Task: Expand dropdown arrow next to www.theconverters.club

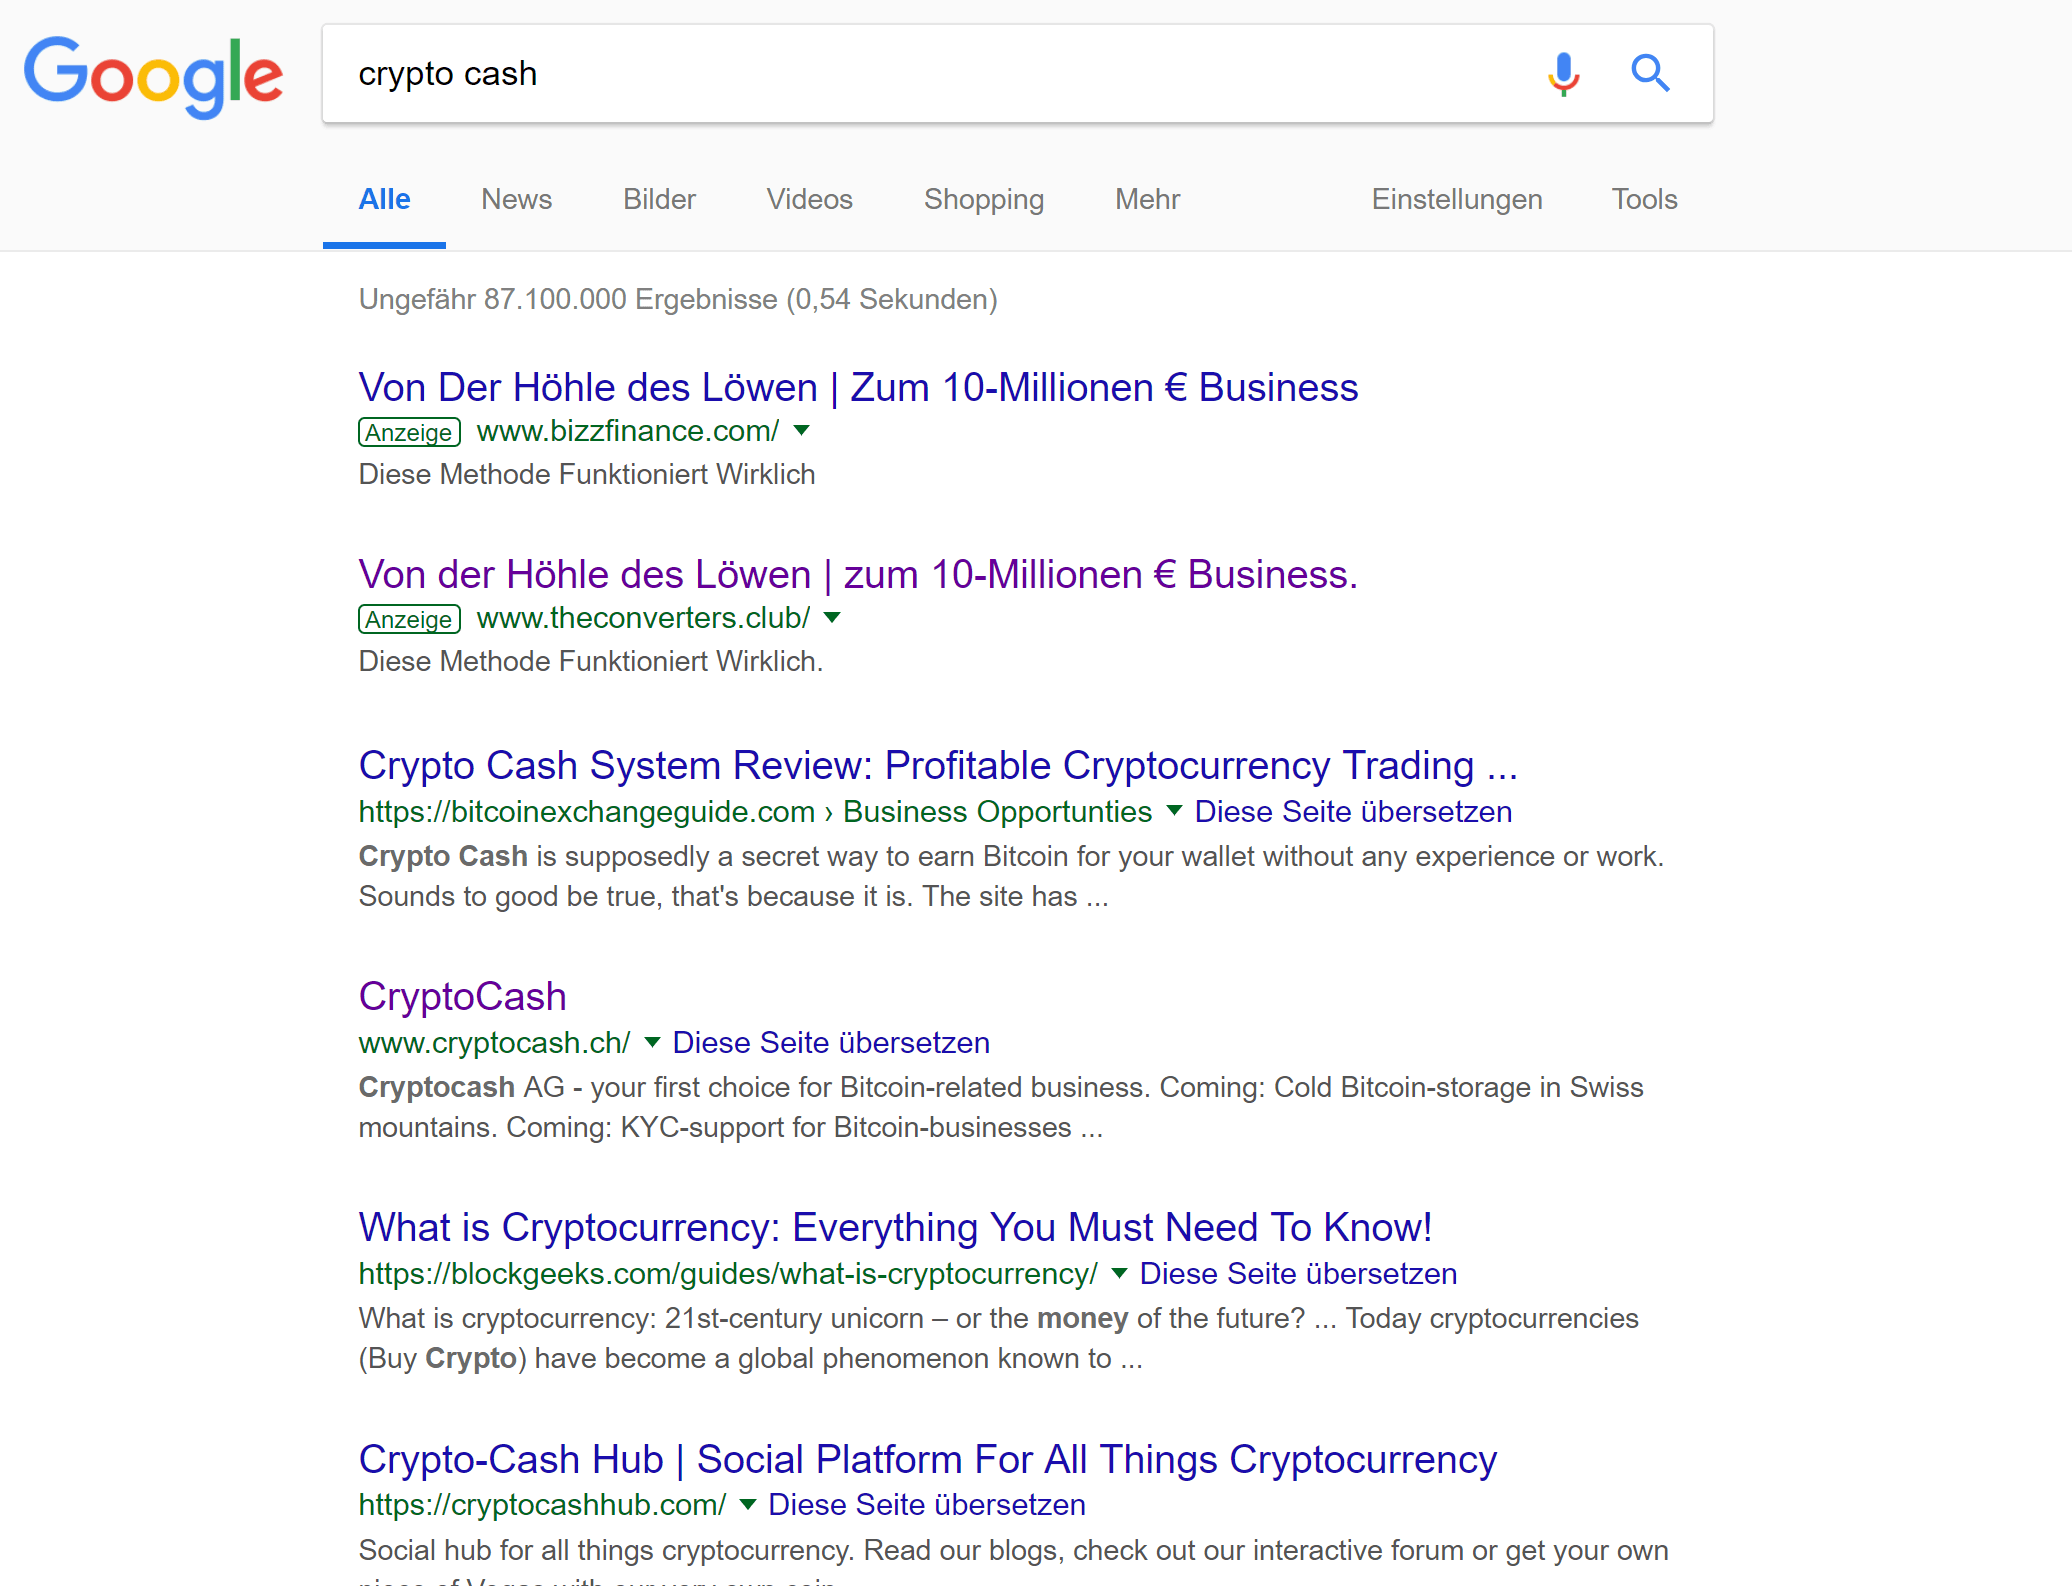Action: 832,618
